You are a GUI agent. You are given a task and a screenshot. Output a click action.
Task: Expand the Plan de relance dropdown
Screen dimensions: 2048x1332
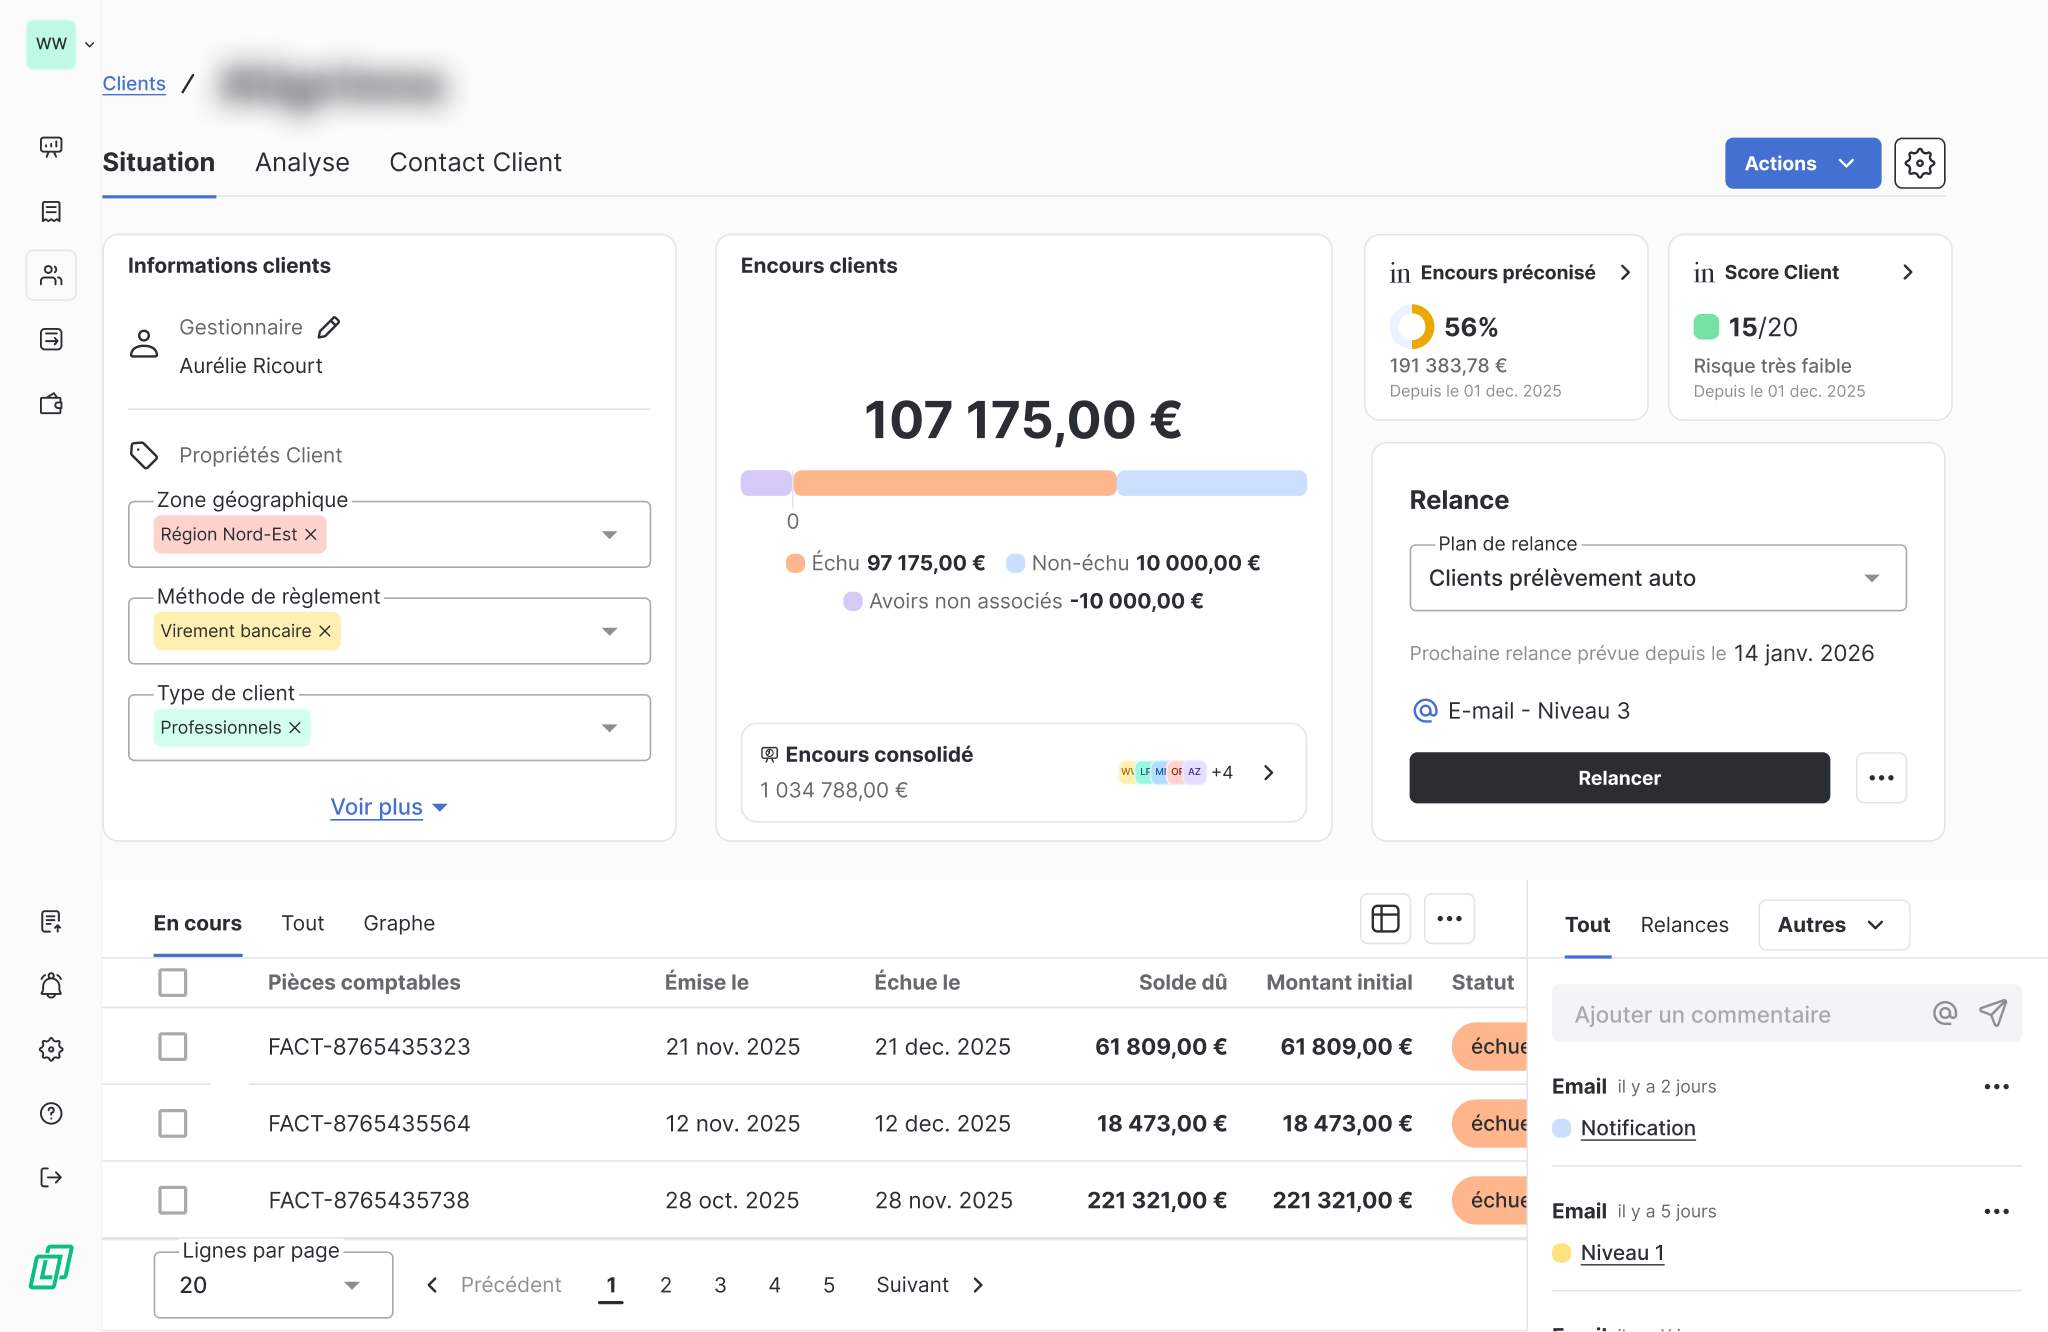1870,578
